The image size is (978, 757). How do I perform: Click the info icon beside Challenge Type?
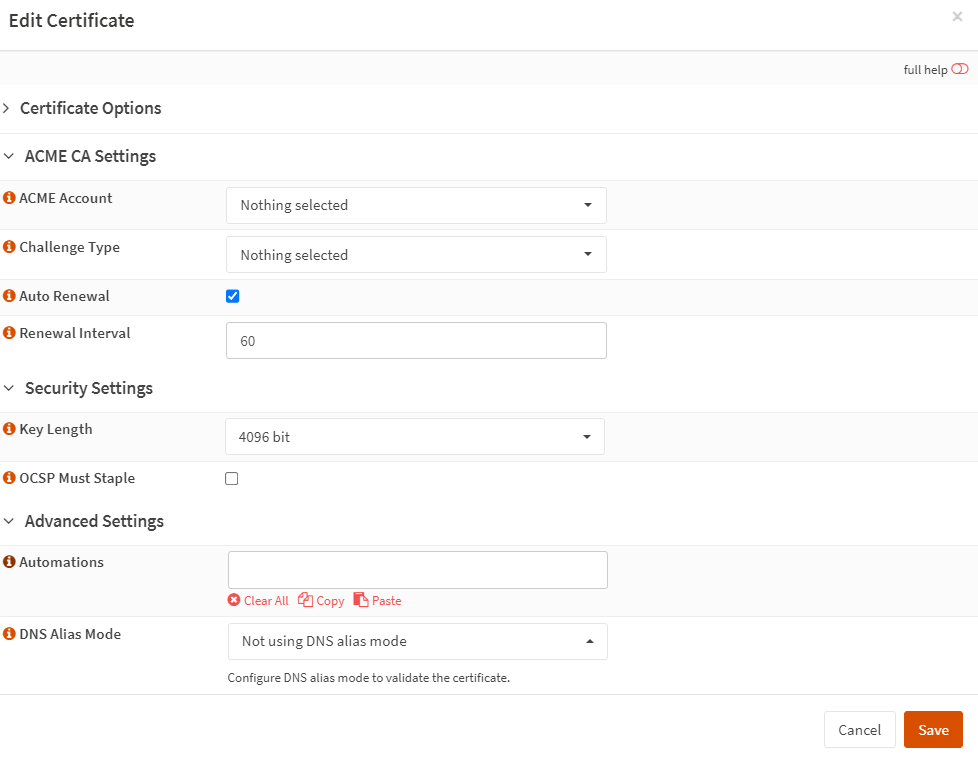(x=10, y=247)
